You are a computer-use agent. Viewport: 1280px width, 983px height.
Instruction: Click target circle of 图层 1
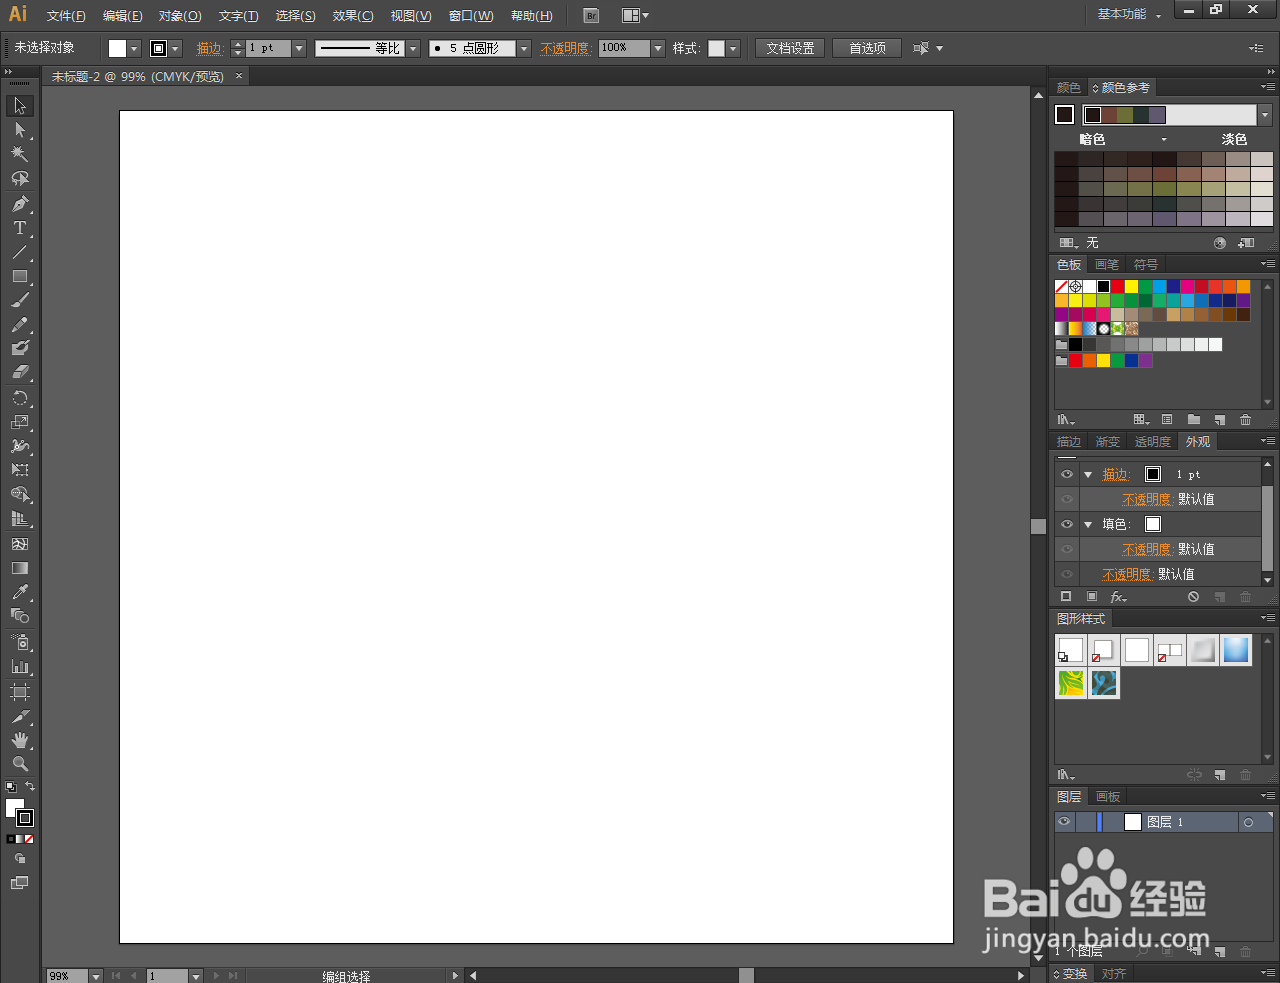1248,822
